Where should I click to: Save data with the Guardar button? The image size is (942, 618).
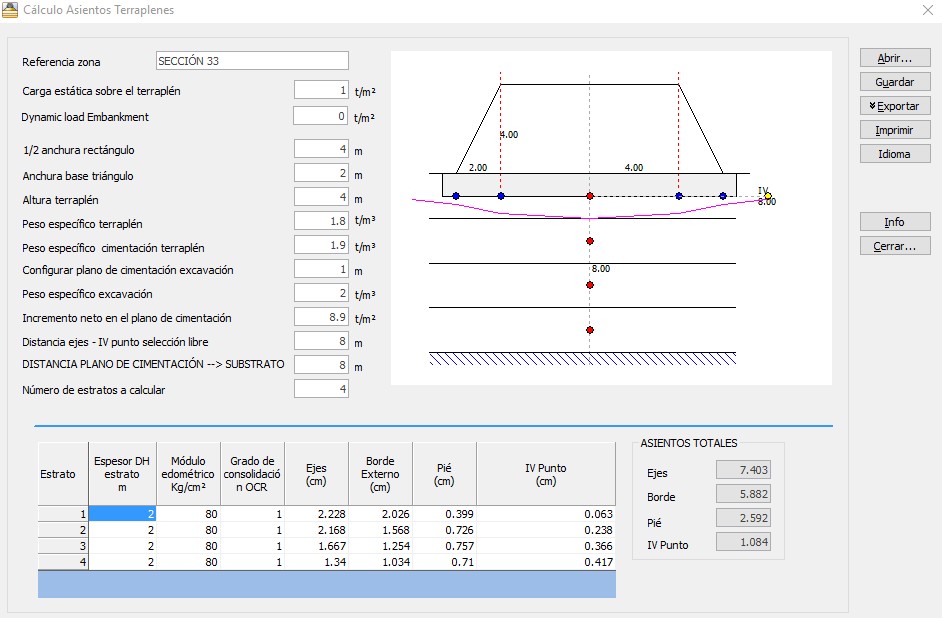[895, 82]
